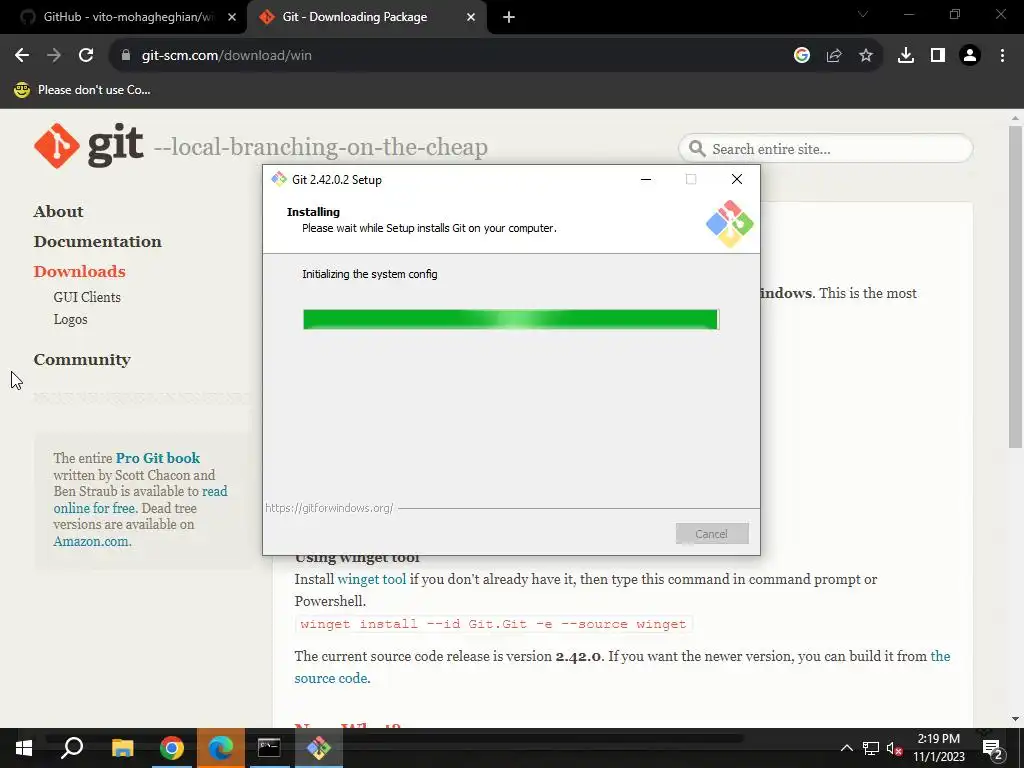Minimize the Git 2.42.0.2 Setup window
This screenshot has width=1024, height=768.
point(646,179)
